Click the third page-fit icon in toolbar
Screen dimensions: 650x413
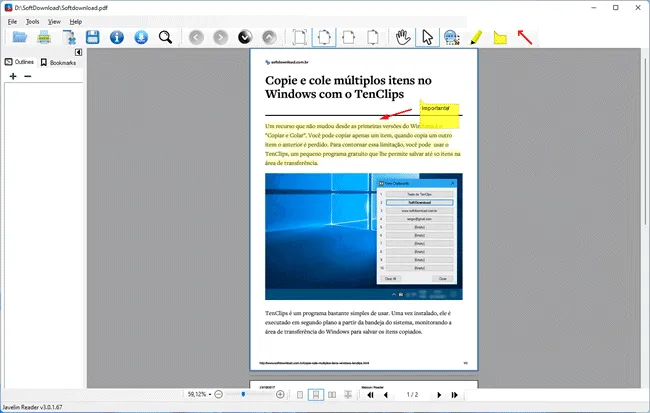[349, 37]
